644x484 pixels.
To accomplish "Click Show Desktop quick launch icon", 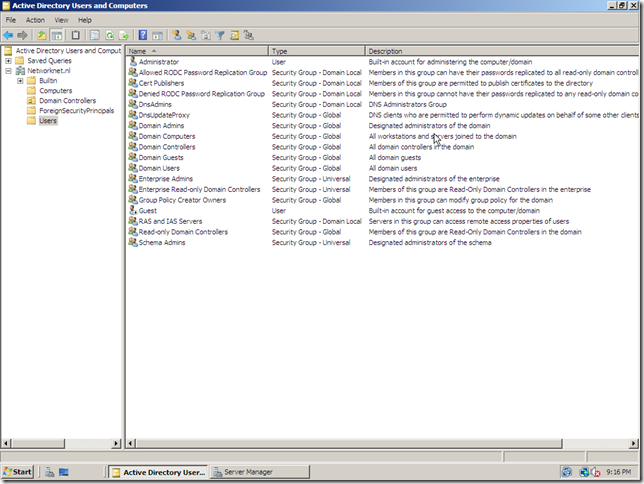I will 64,472.
